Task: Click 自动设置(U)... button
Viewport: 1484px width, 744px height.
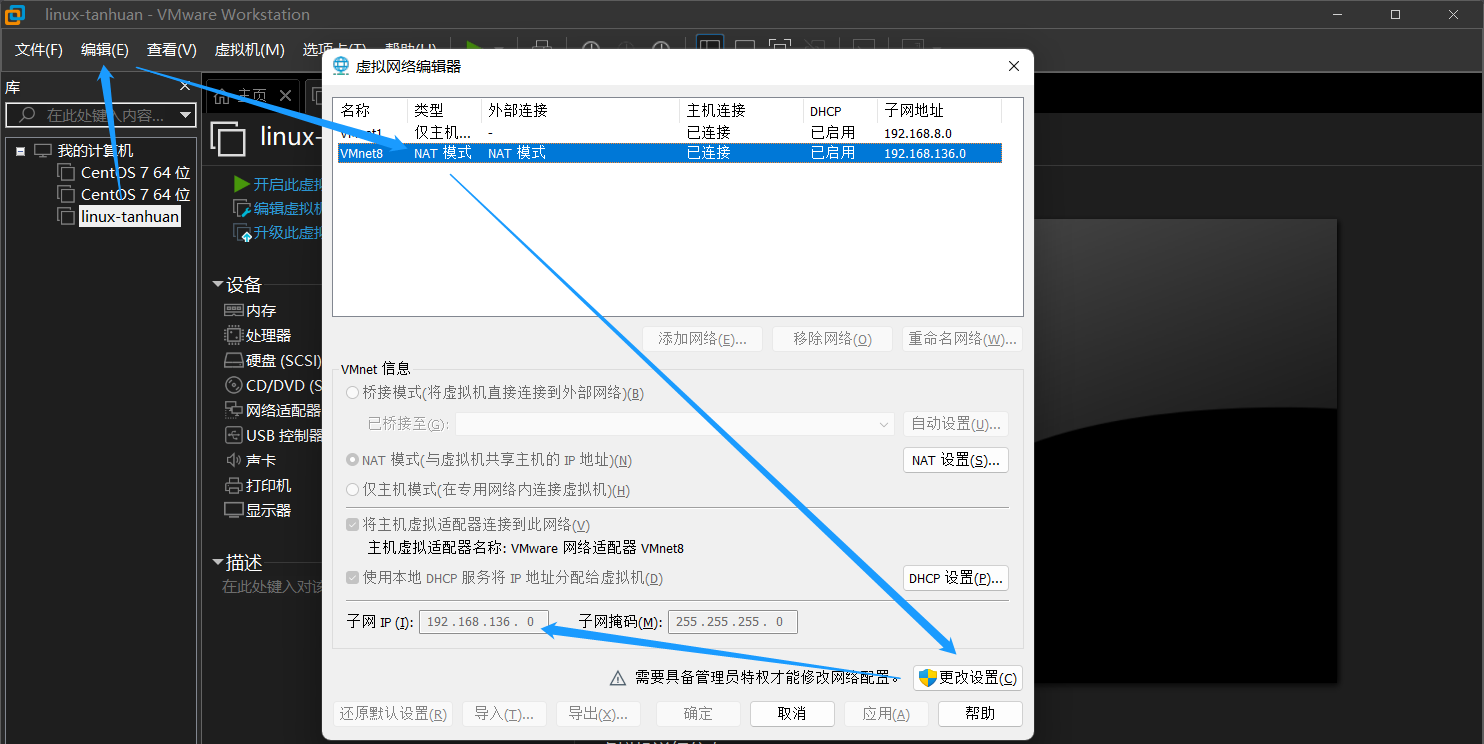Action: pos(955,424)
